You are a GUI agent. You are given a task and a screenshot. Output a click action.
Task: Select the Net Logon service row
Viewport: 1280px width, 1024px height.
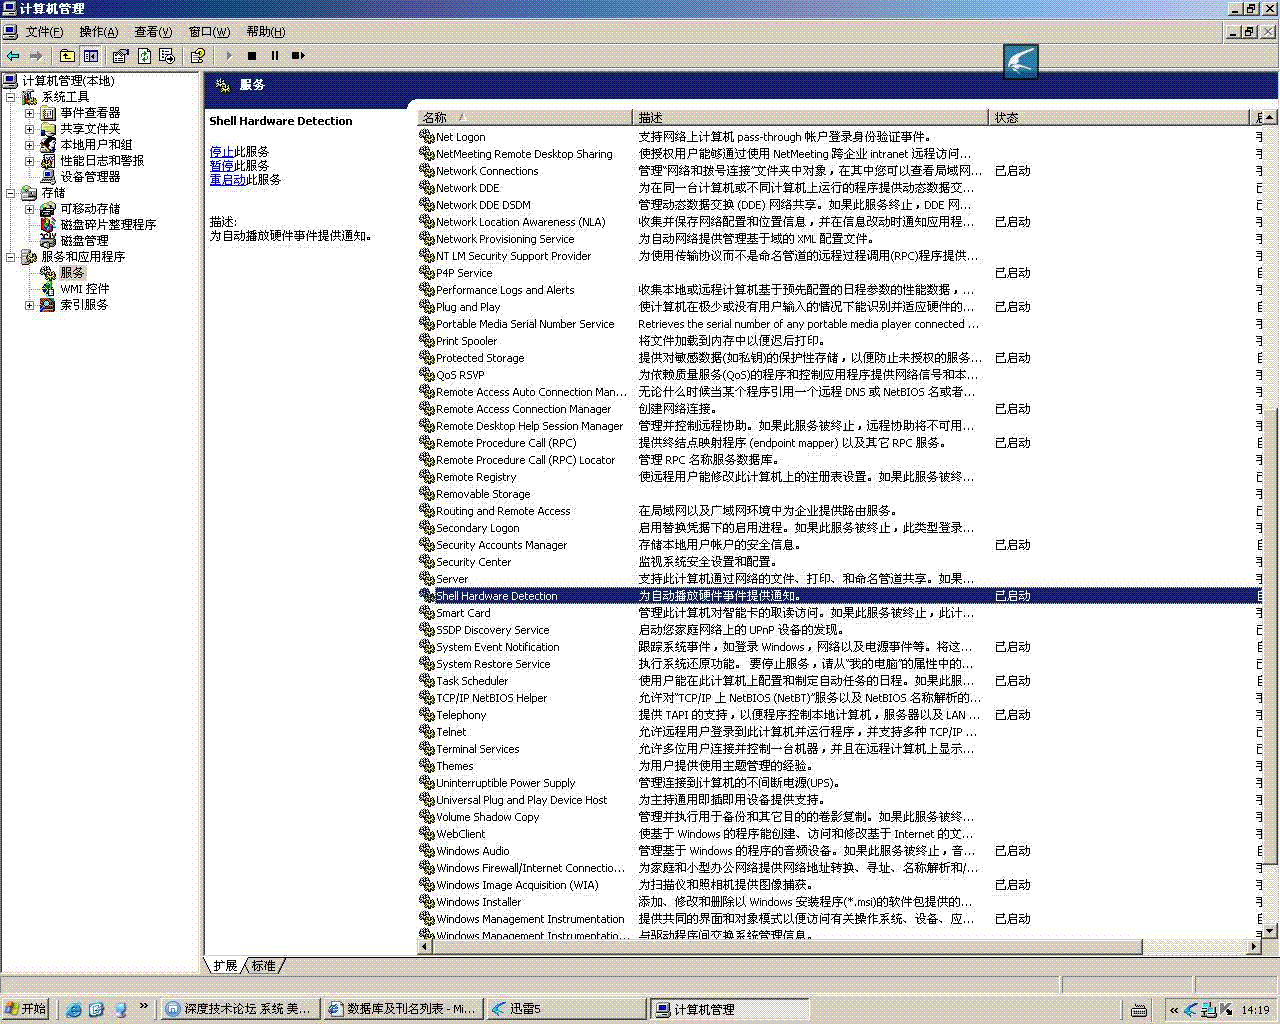(x=840, y=137)
